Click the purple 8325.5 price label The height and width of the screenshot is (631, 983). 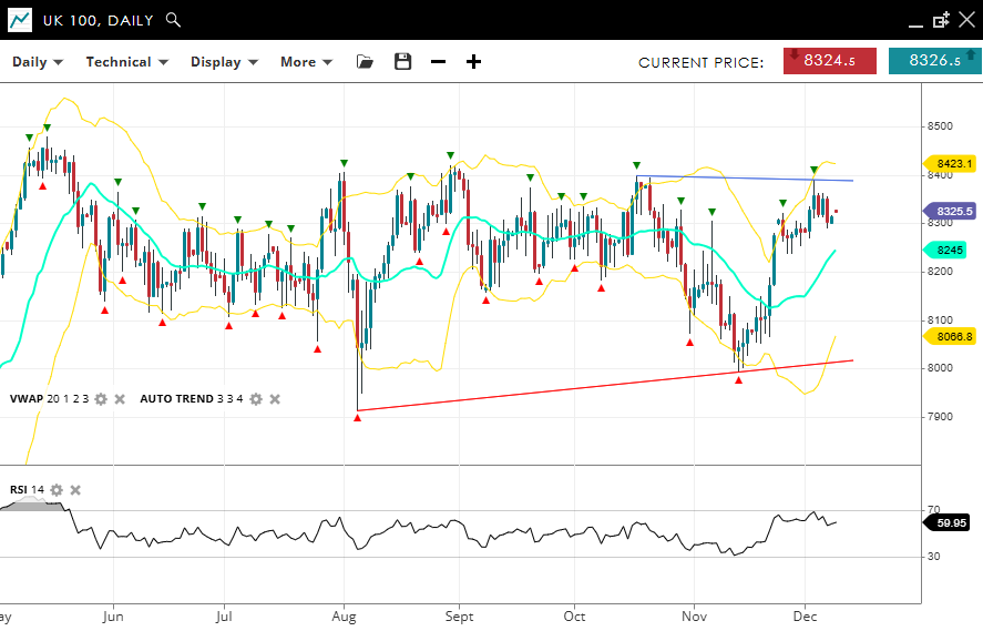coord(954,212)
